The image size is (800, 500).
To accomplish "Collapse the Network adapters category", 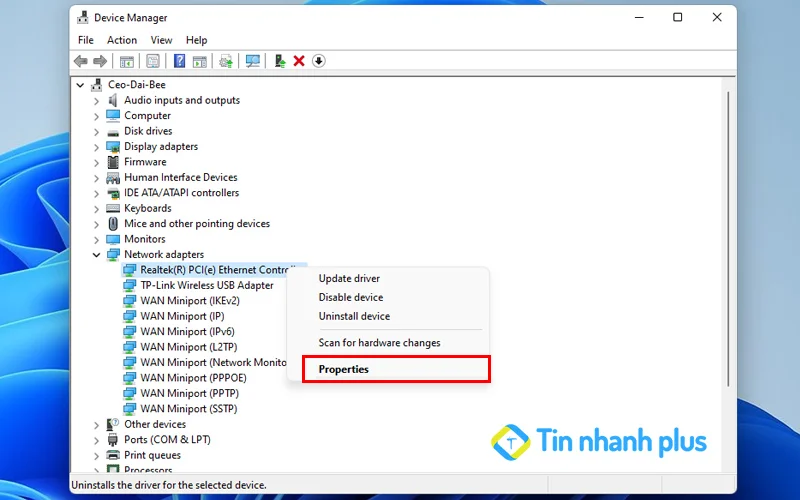I will click(97, 255).
